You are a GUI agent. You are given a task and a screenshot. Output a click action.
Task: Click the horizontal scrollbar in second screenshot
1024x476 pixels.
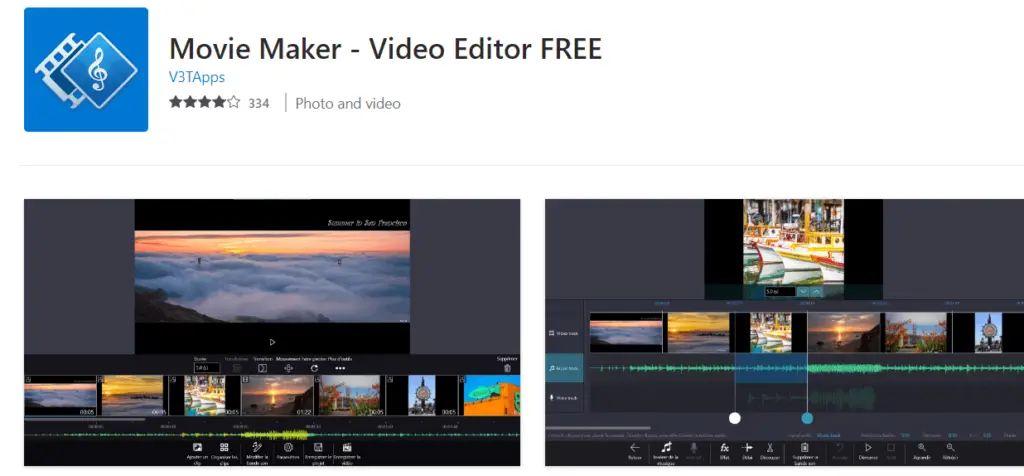pyautogui.click(x=598, y=428)
